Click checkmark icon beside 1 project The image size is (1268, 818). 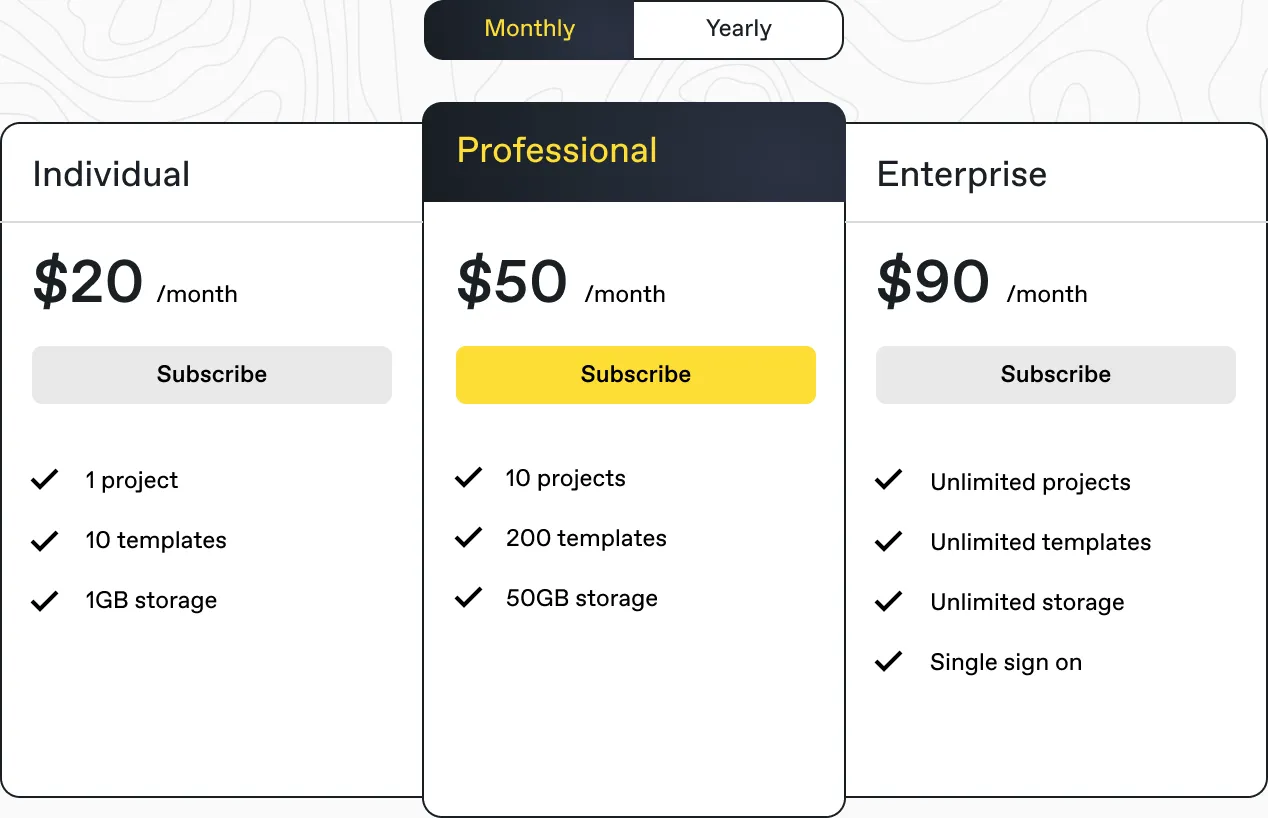(x=45, y=481)
